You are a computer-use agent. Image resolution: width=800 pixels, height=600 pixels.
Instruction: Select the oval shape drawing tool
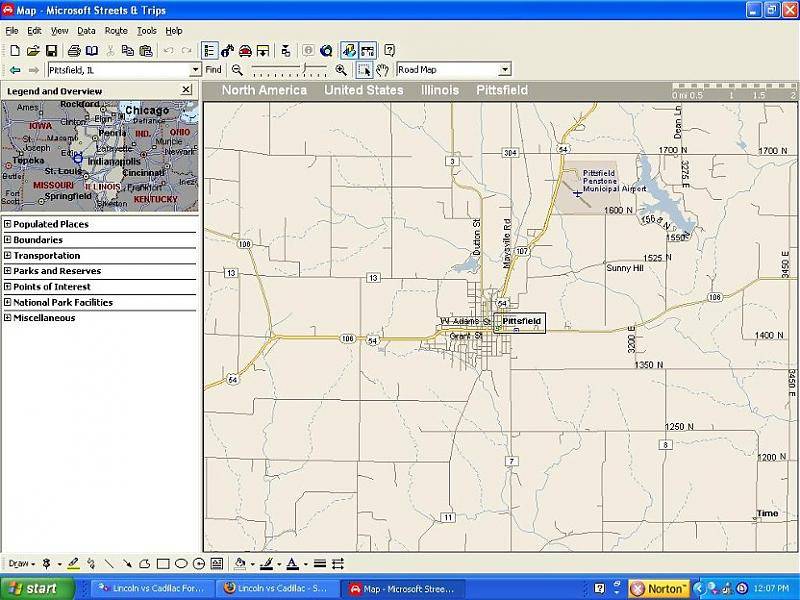point(181,564)
